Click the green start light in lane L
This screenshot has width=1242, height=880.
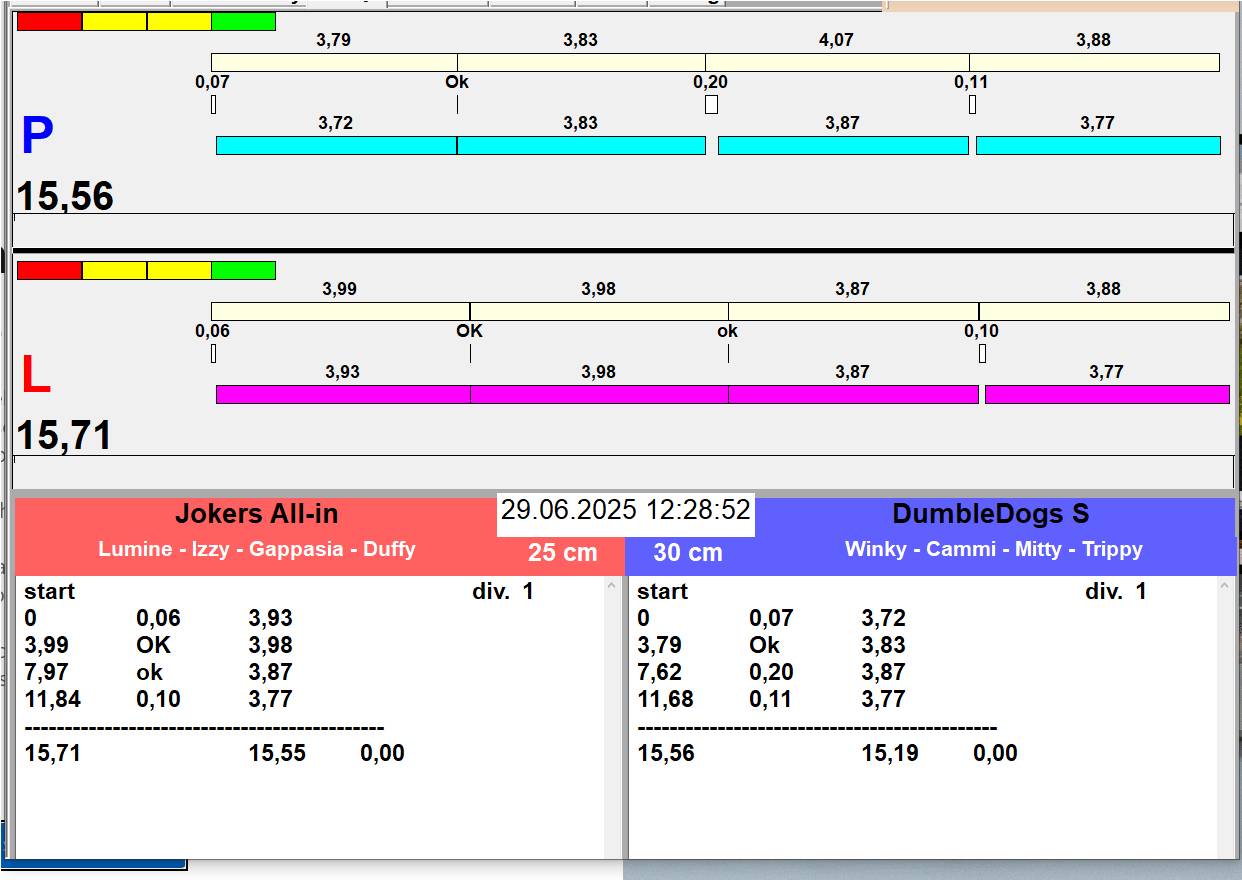(243, 270)
